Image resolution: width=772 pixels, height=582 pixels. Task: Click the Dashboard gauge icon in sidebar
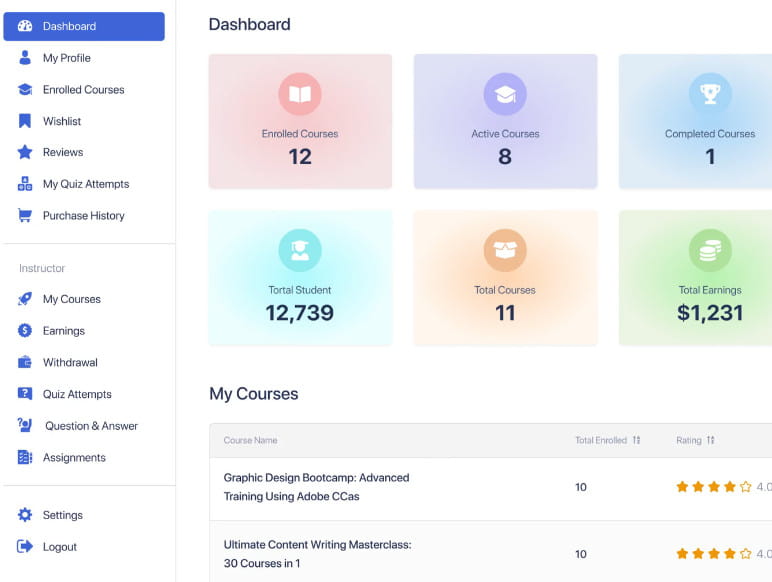click(25, 26)
